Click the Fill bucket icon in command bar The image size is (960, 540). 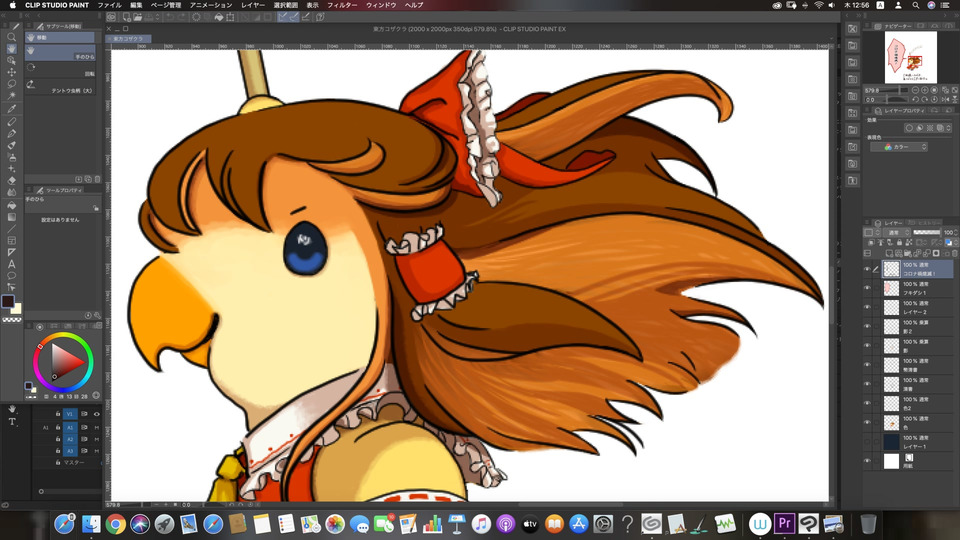pyautogui.click(x=219, y=17)
